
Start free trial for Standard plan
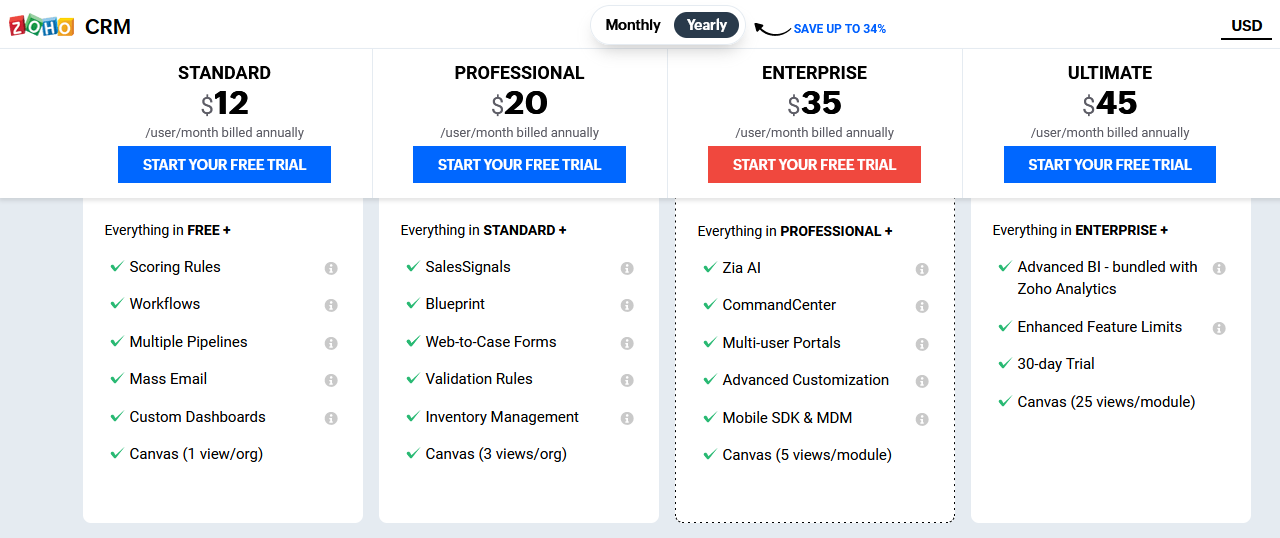click(x=224, y=165)
